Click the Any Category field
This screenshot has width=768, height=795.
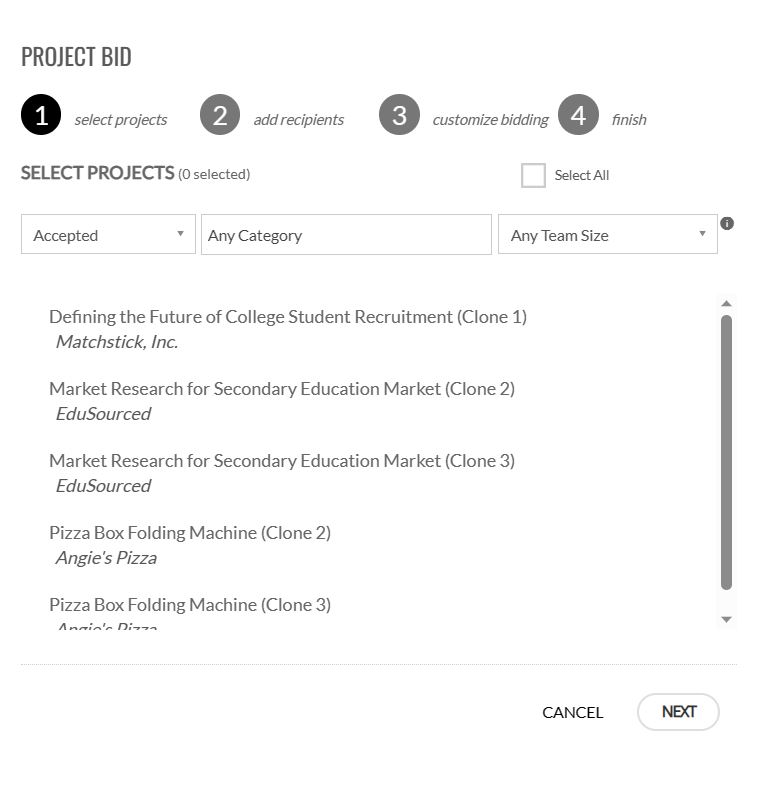click(346, 234)
